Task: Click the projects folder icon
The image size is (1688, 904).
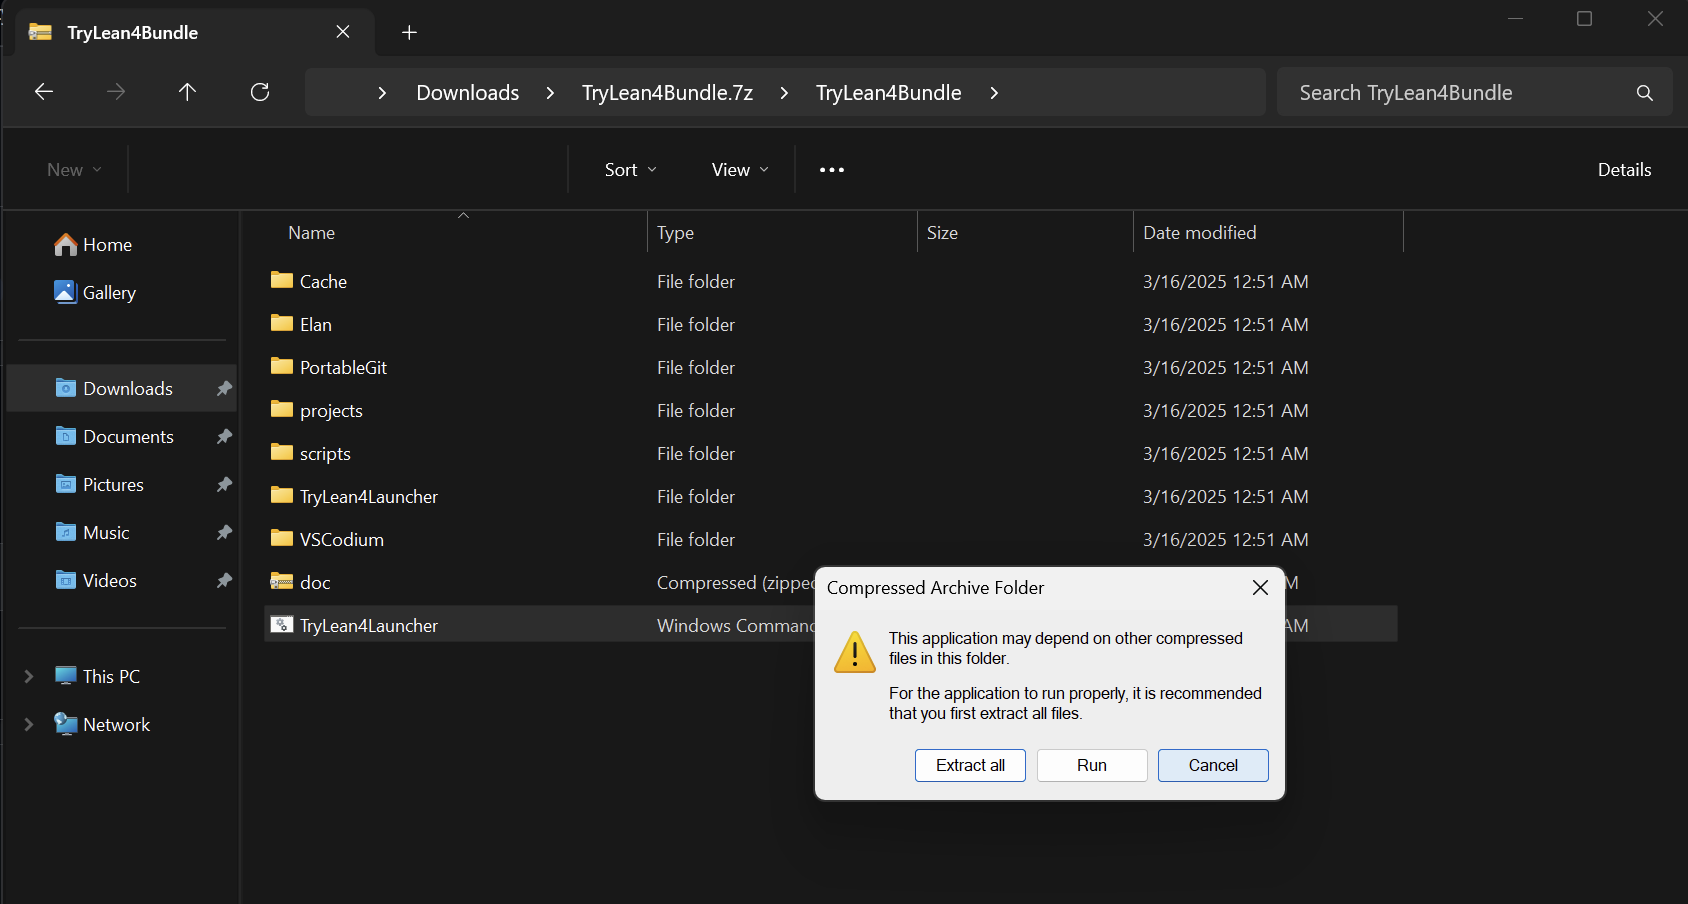Action: 282,409
